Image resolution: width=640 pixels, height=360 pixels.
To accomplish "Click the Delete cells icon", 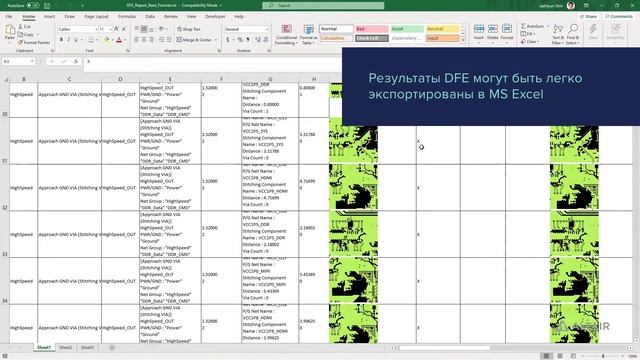I will coord(493,29).
